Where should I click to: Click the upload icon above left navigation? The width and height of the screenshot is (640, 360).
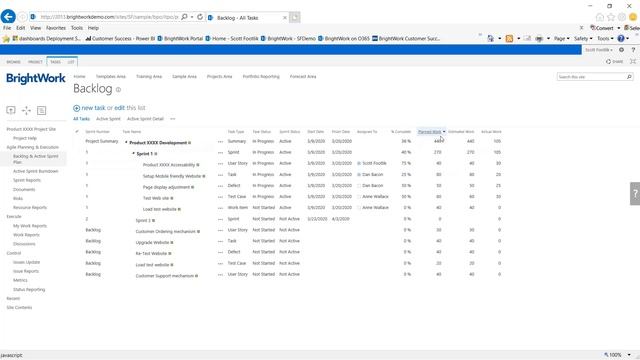tap(11, 110)
